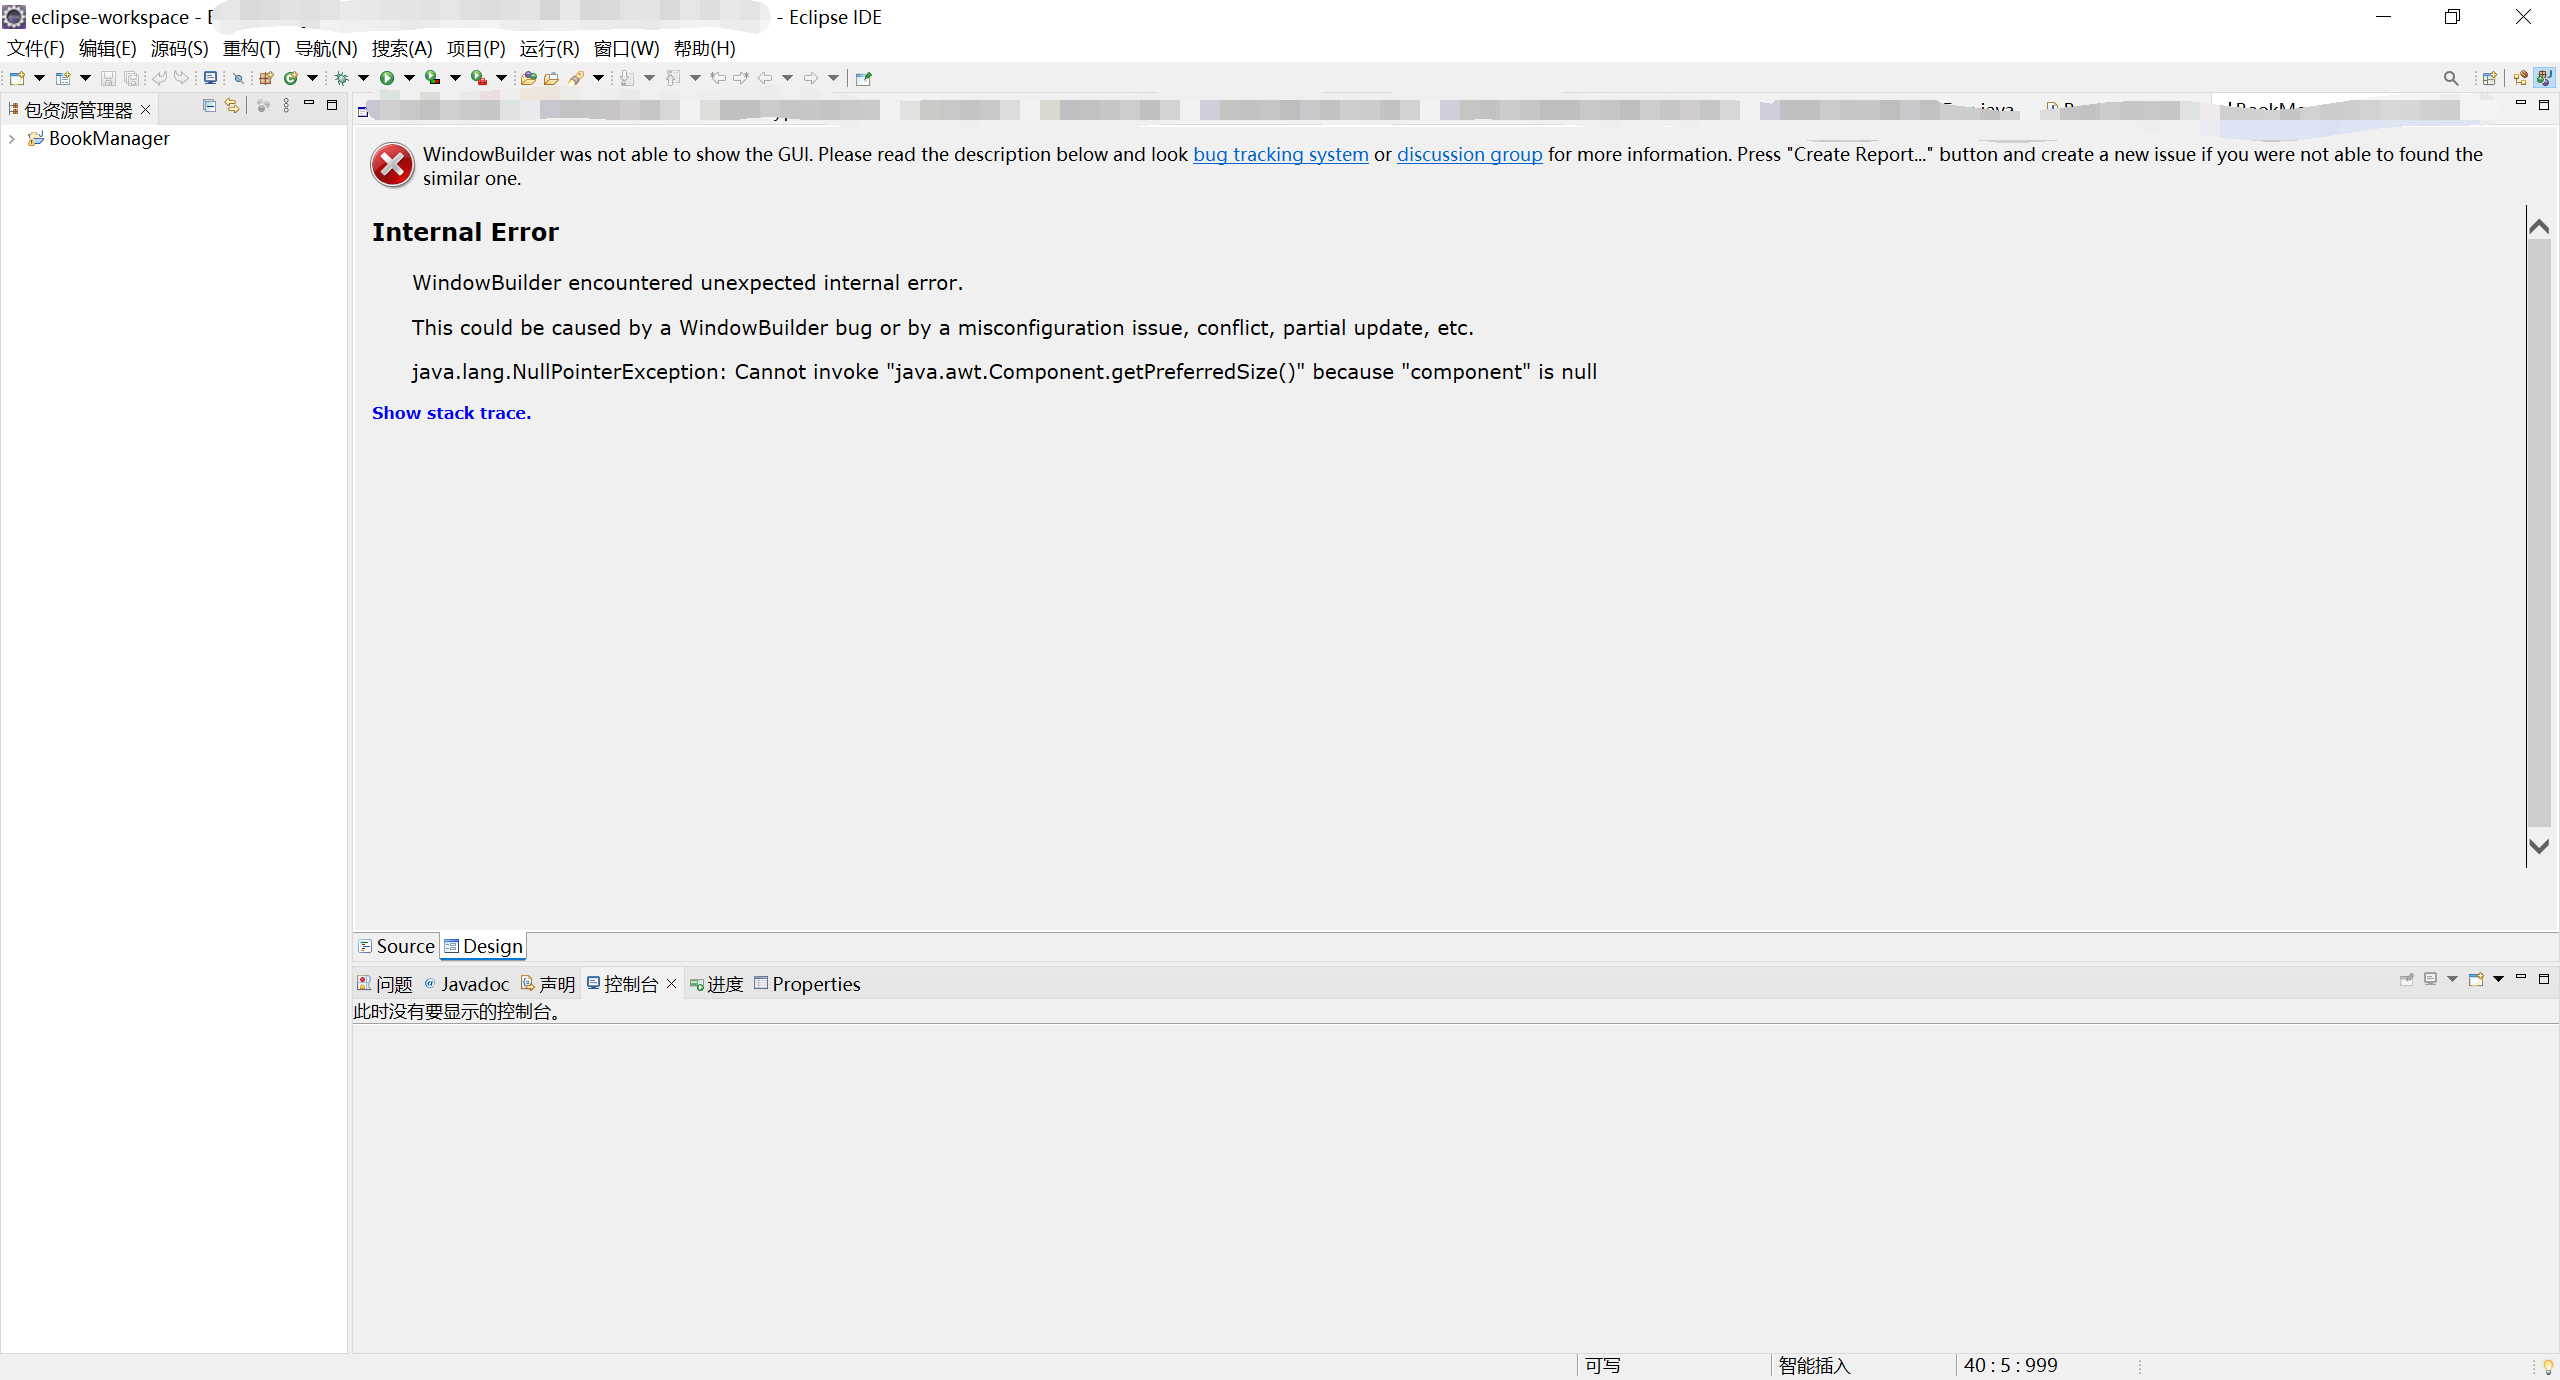Click the Open Console icon in console toolbar
Image resolution: width=2560 pixels, height=1380 pixels.
(2476, 979)
